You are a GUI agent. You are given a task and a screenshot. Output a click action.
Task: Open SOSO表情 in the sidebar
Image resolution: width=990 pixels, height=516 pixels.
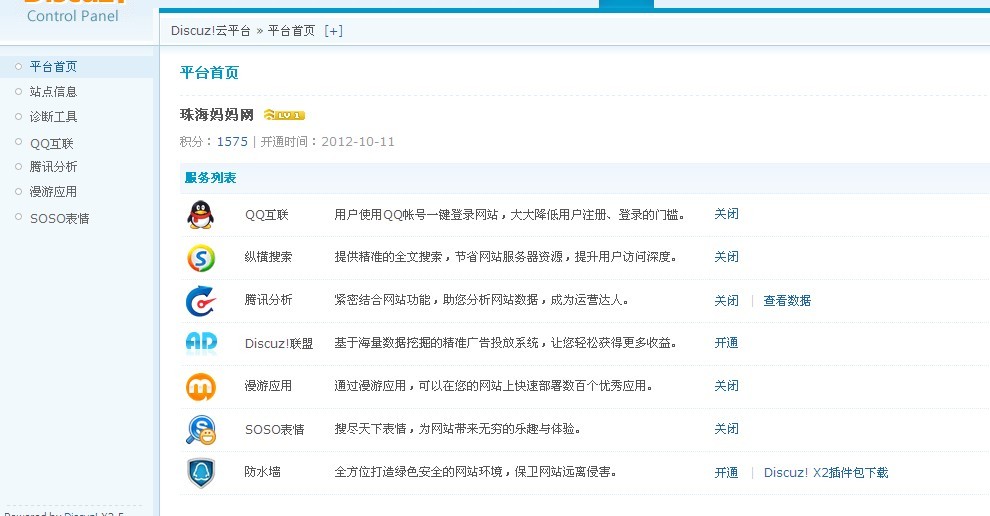(x=59, y=219)
